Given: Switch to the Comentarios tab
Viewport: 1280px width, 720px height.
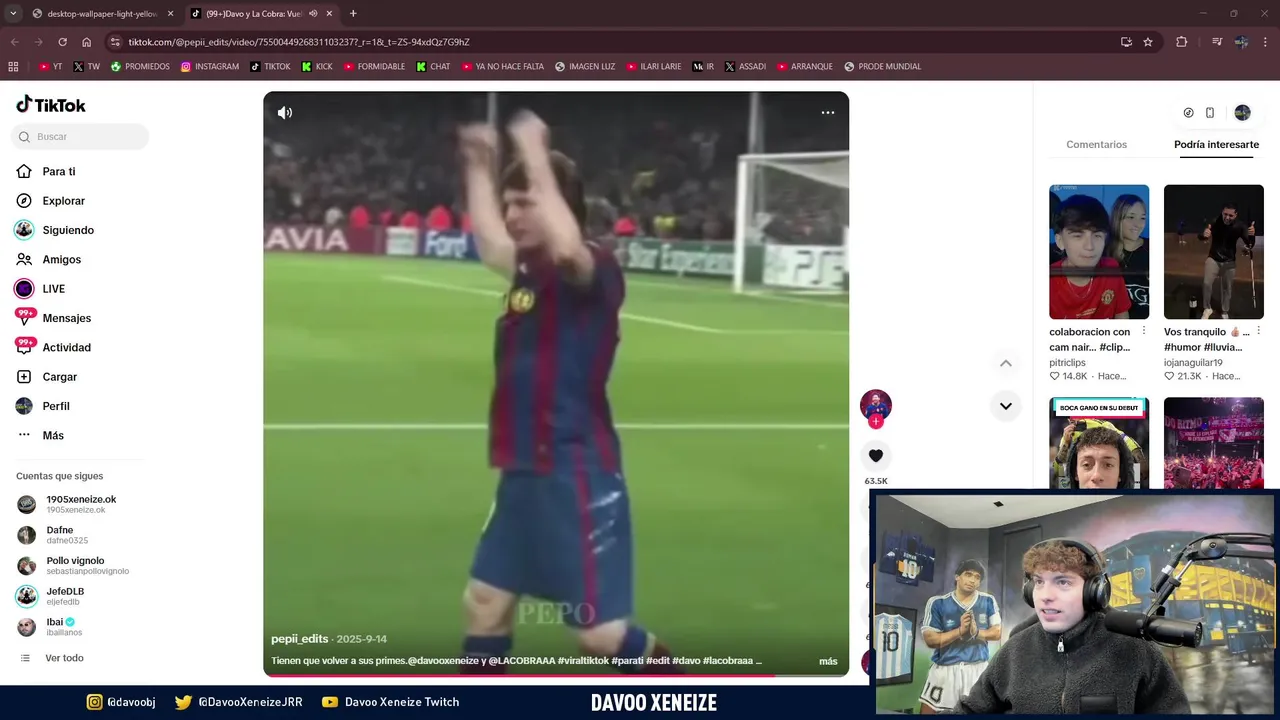Looking at the screenshot, I should pos(1096,145).
